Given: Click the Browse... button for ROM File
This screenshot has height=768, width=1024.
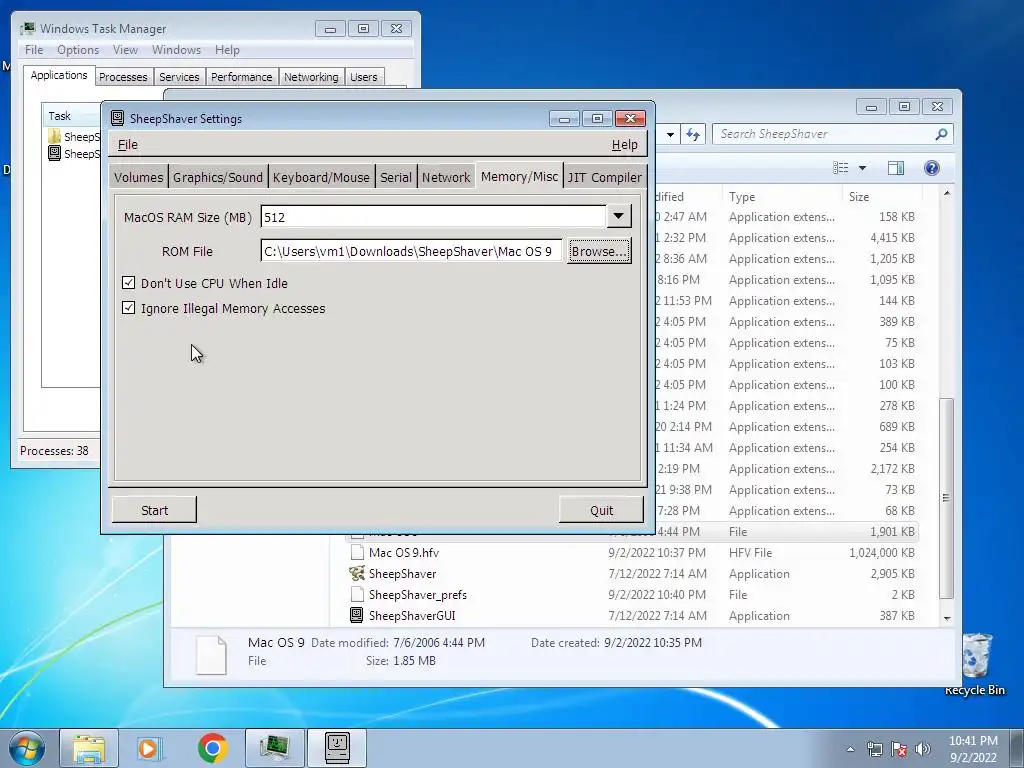Looking at the screenshot, I should tap(599, 251).
